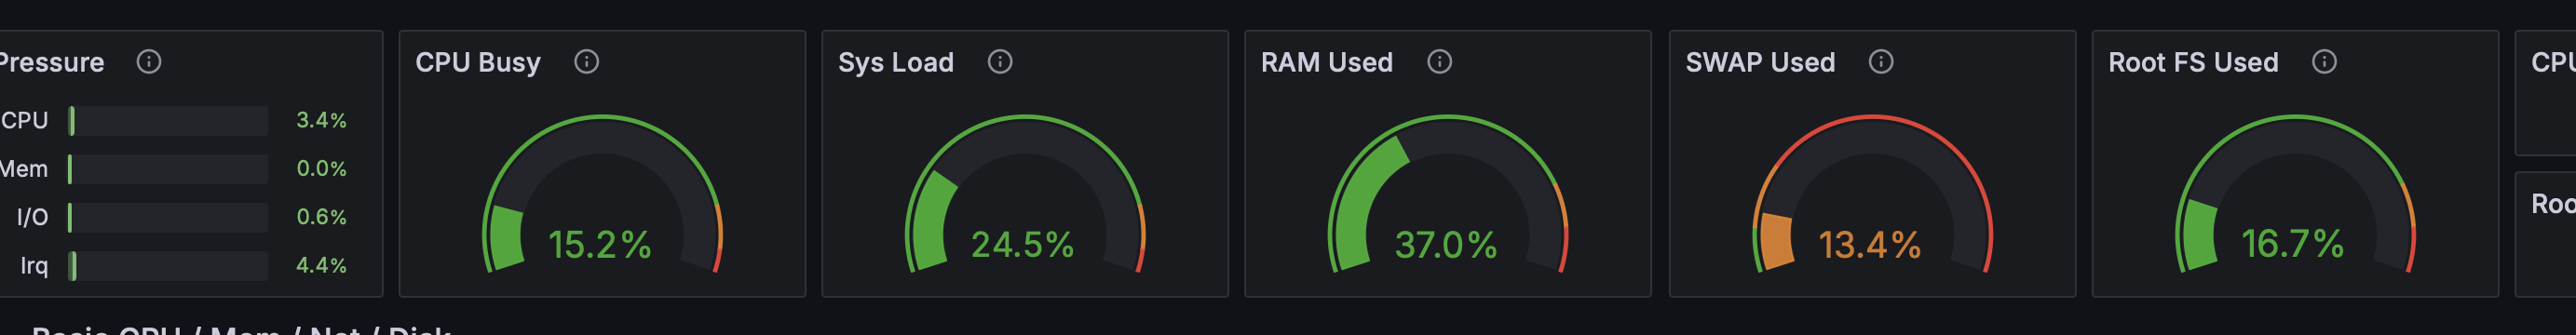The image size is (2576, 335).
Task: Click the Mem row label in Pressure
Action: click(x=24, y=169)
